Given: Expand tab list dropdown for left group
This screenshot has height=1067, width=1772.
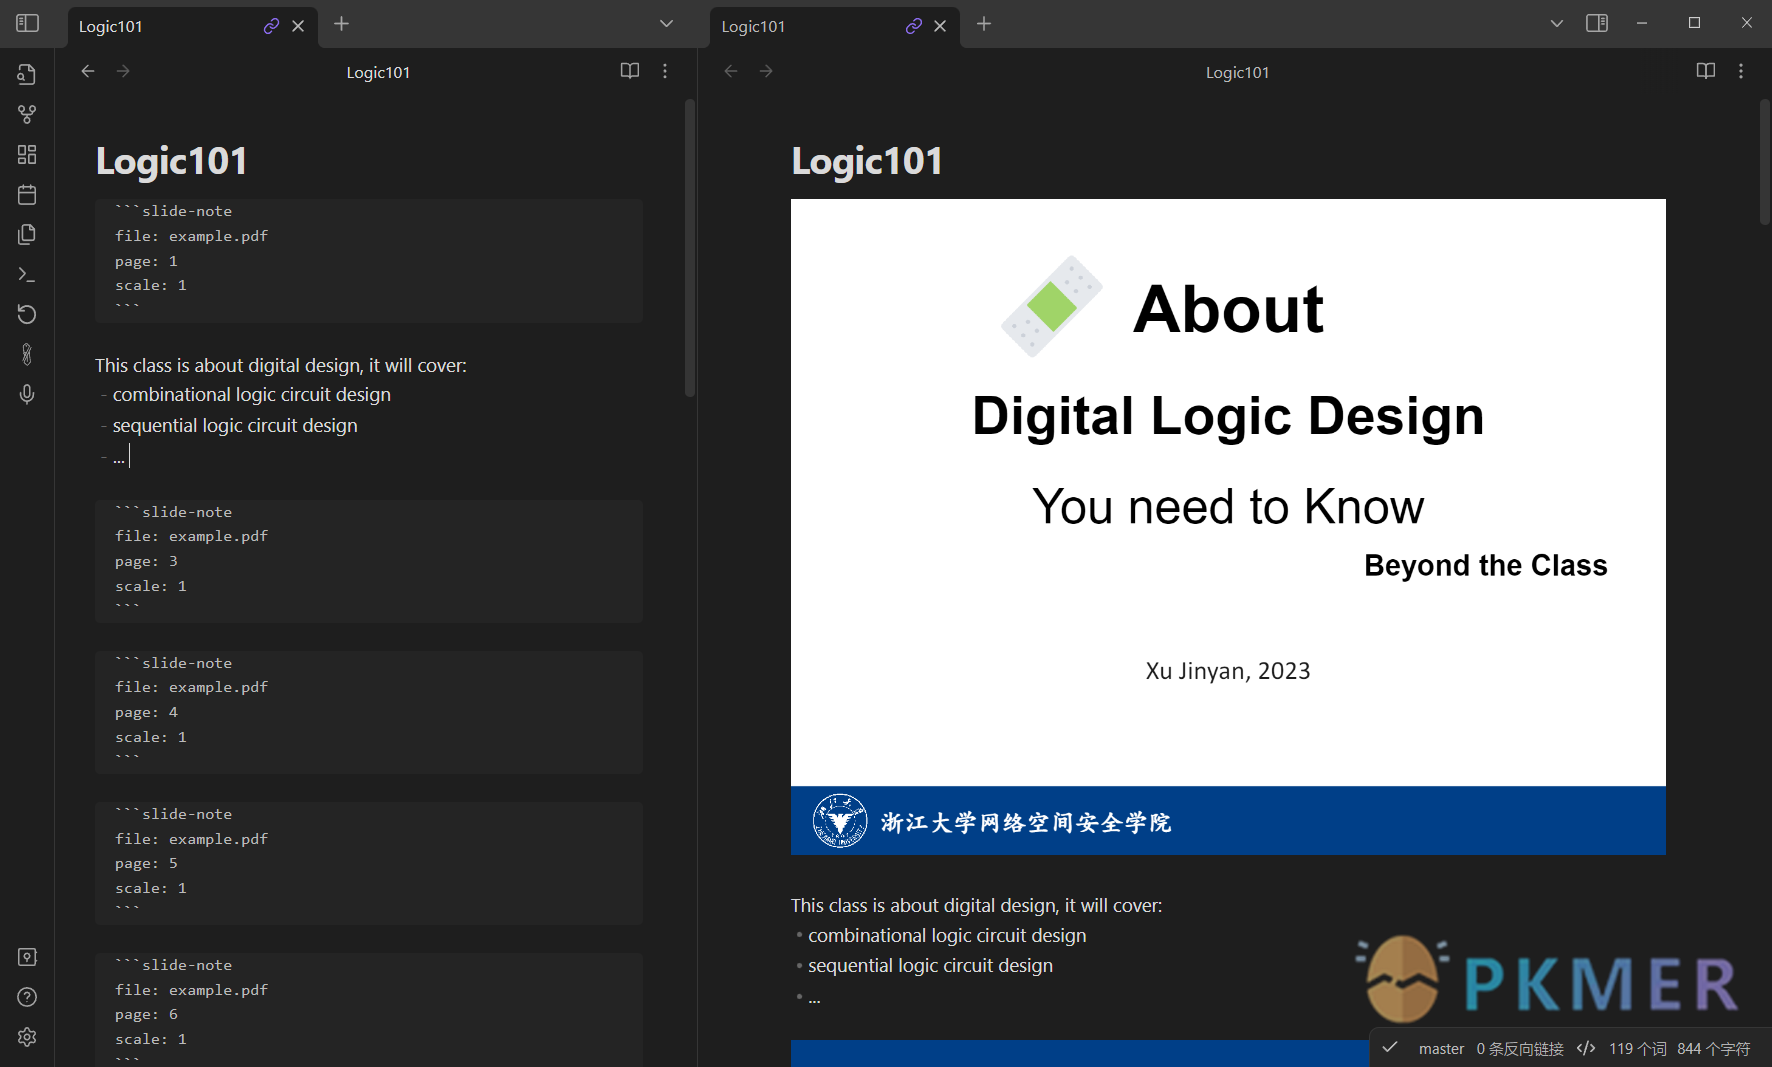Looking at the screenshot, I should click(667, 24).
